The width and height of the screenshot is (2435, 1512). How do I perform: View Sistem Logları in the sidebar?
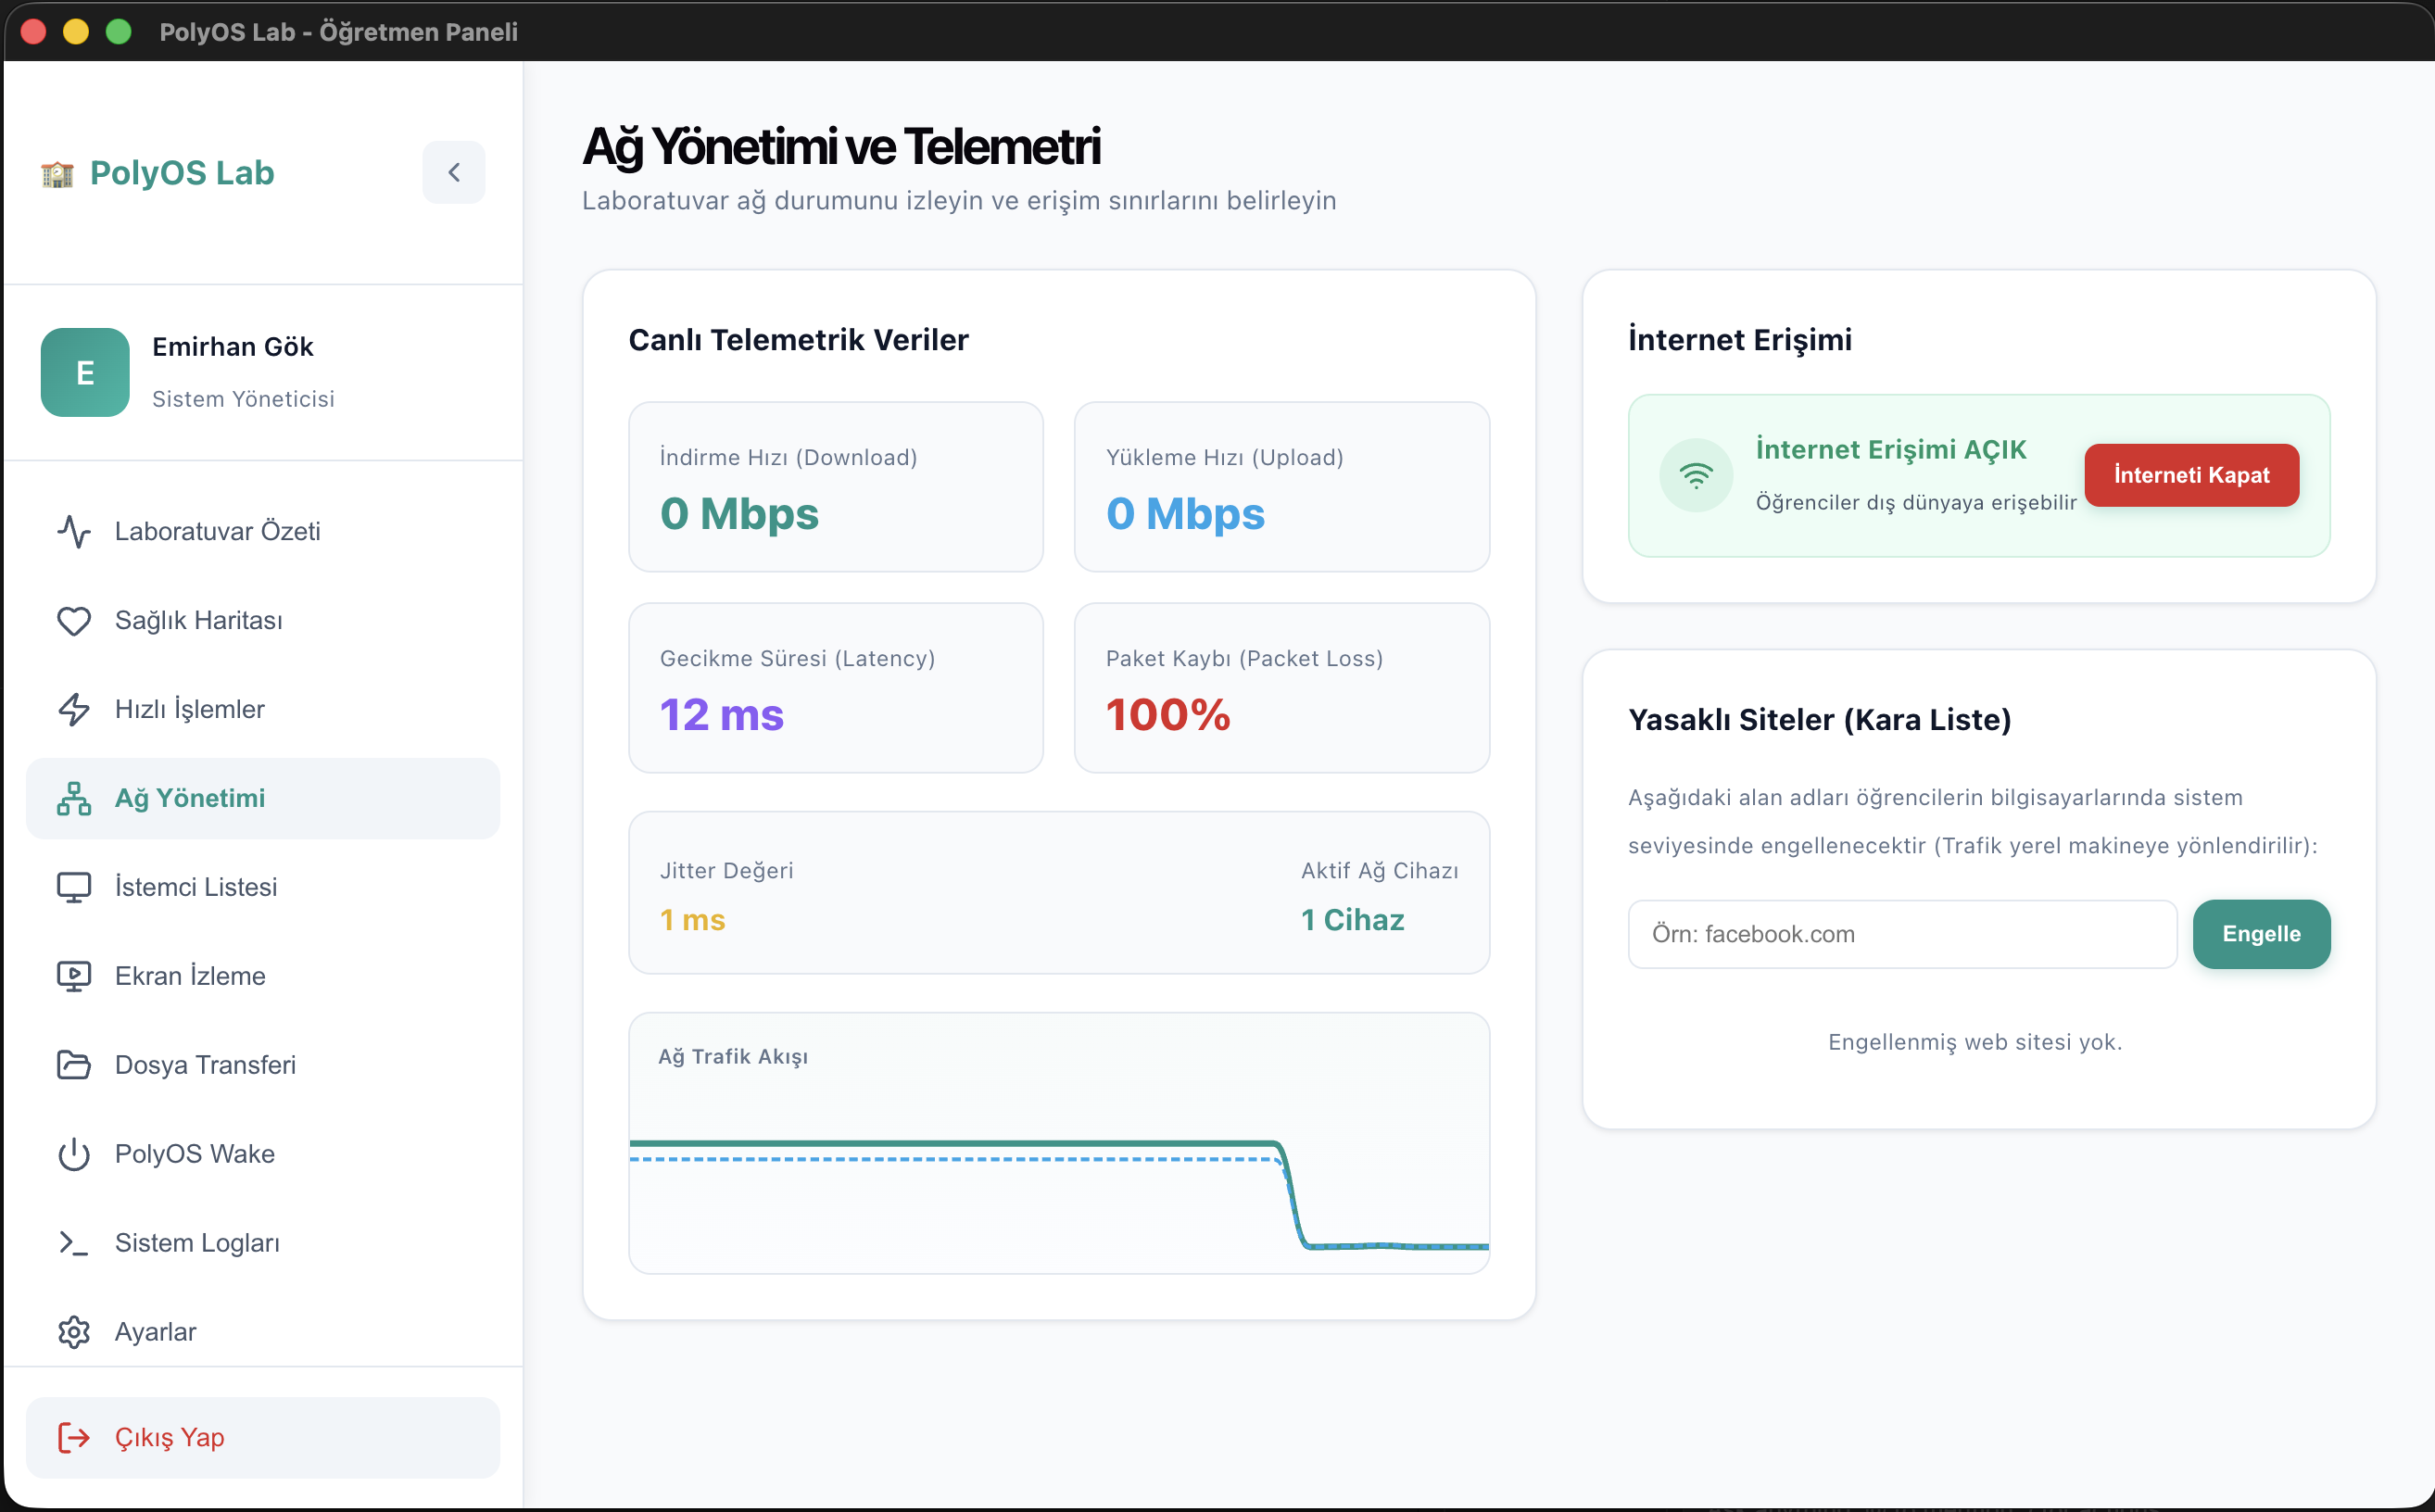[263, 1243]
